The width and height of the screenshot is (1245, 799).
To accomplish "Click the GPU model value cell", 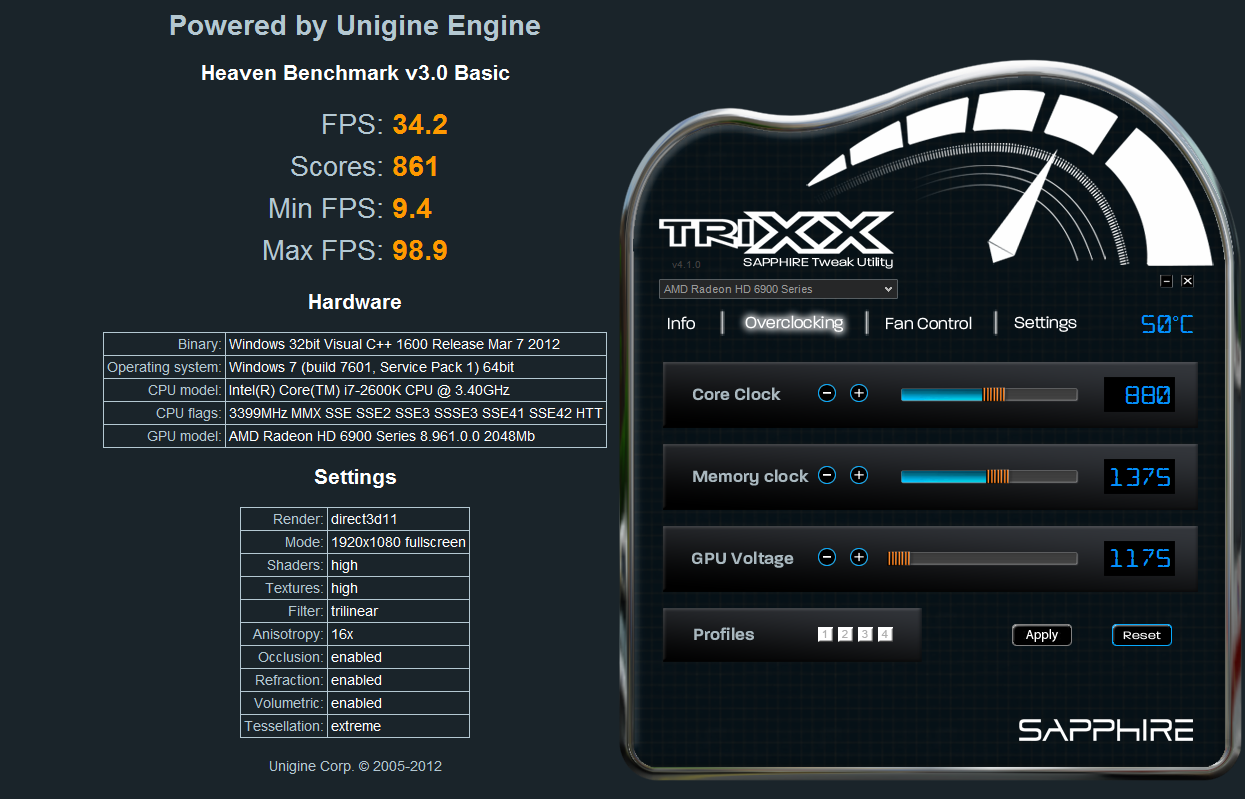I will (x=416, y=436).
